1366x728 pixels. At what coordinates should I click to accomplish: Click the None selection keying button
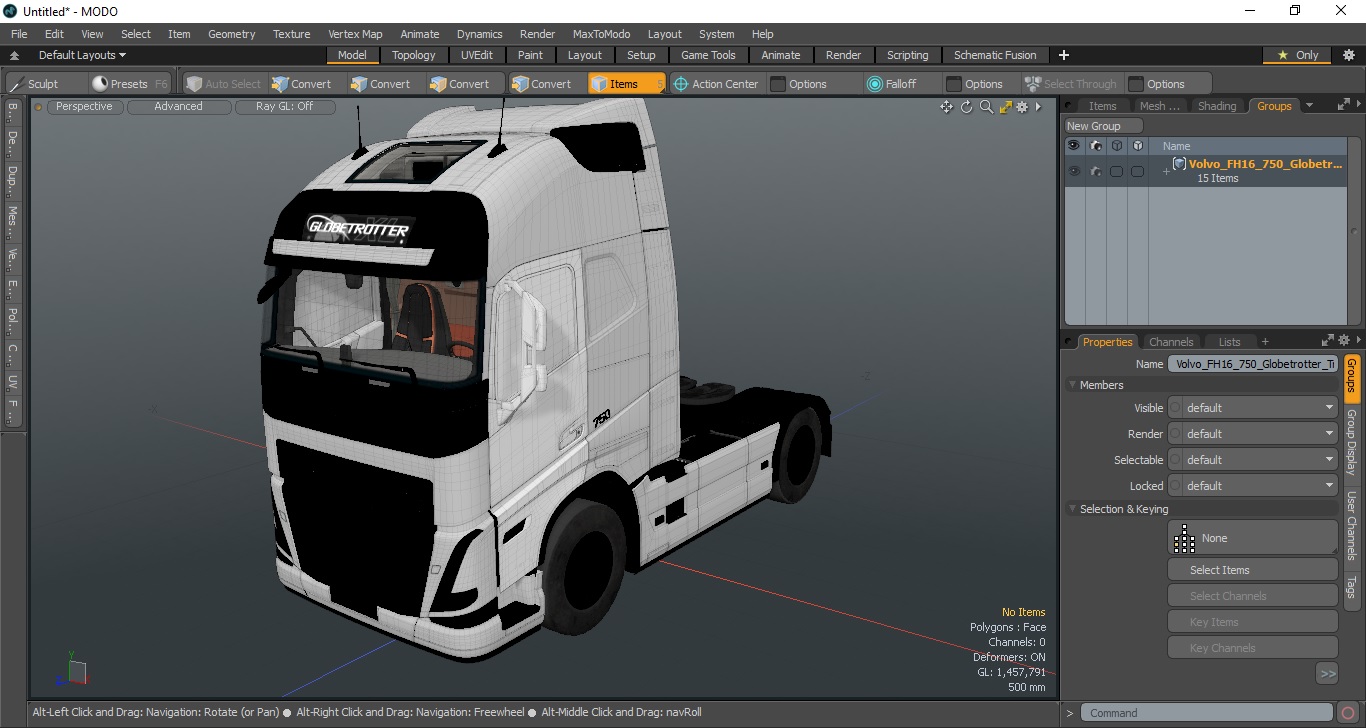point(1253,538)
